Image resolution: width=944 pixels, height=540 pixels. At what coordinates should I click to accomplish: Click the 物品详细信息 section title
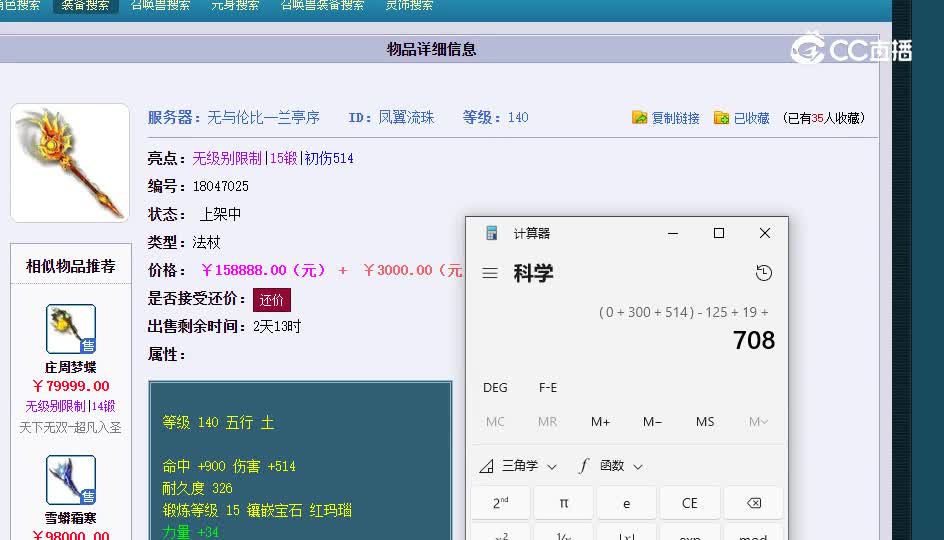pos(431,49)
